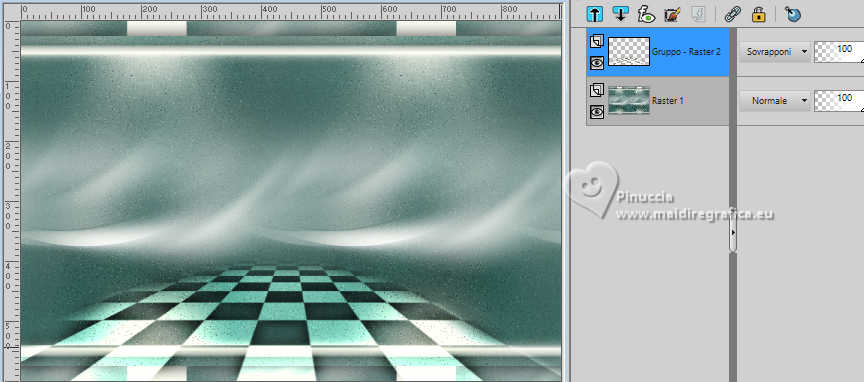Click the layer effects visibility icon
This screenshot has height=382, width=864.
coord(646,14)
